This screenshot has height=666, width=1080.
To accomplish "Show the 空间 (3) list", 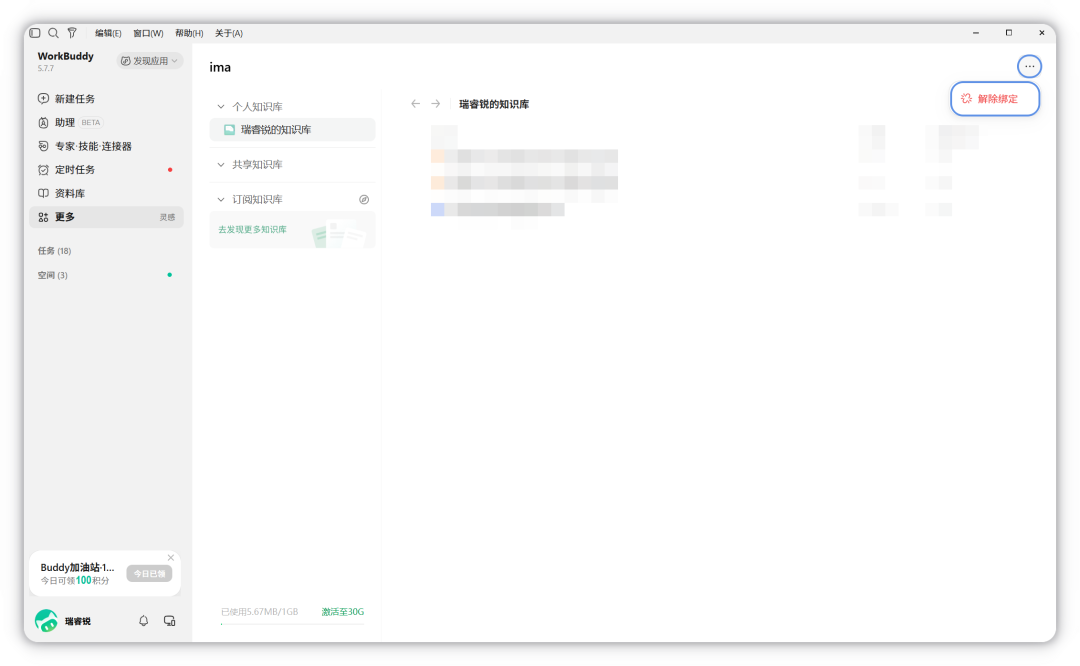I will pyautogui.click(x=52, y=275).
